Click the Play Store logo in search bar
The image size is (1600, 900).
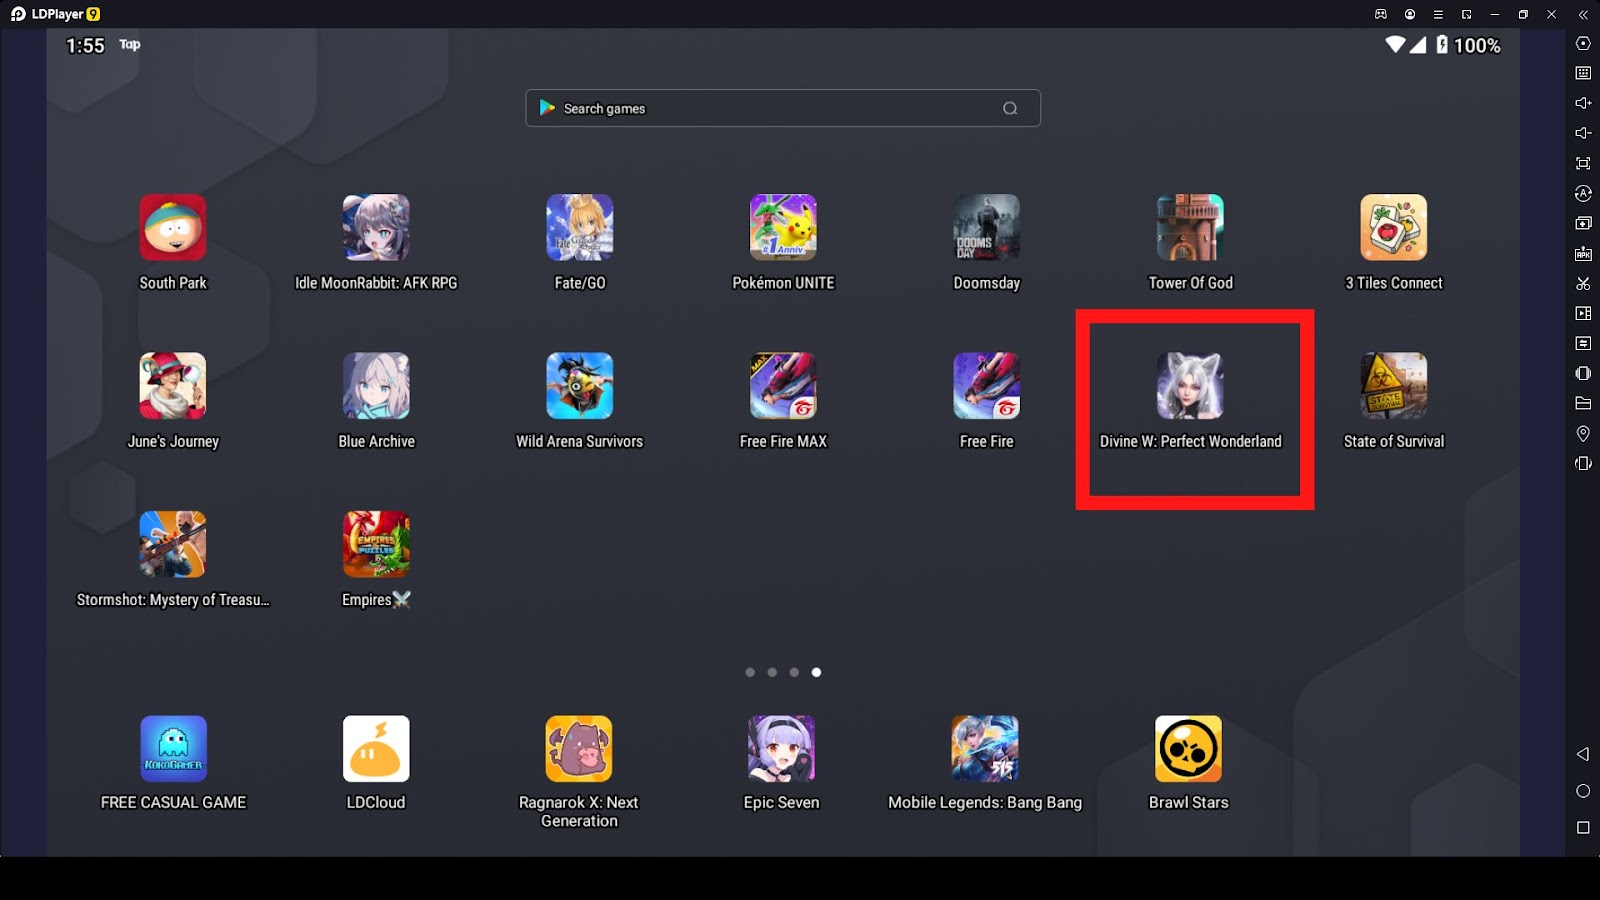[x=547, y=108]
